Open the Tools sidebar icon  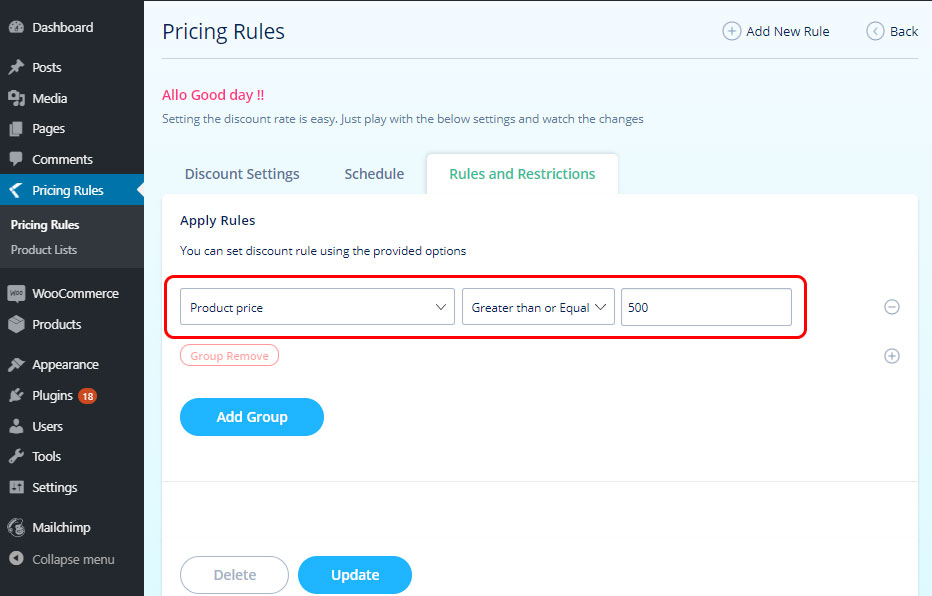pos(16,456)
